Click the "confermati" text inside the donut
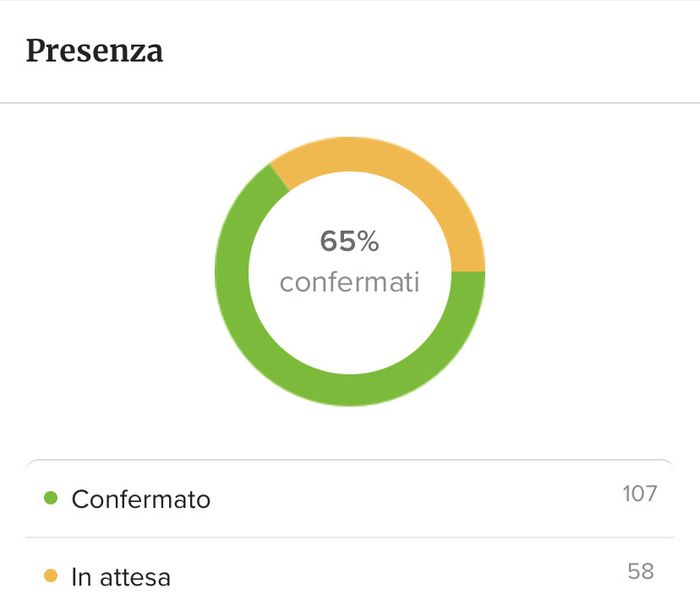 click(x=349, y=283)
